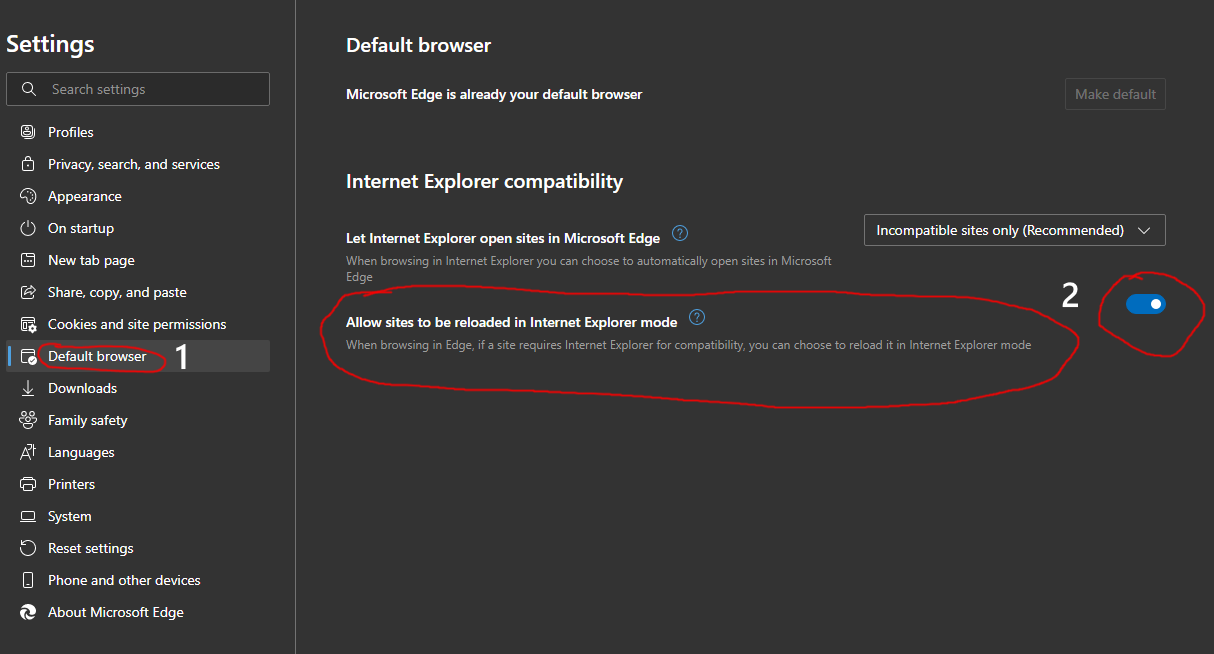Screen dimensions: 1214x654
Task: Click the On startup power icon
Action: pos(28,228)
